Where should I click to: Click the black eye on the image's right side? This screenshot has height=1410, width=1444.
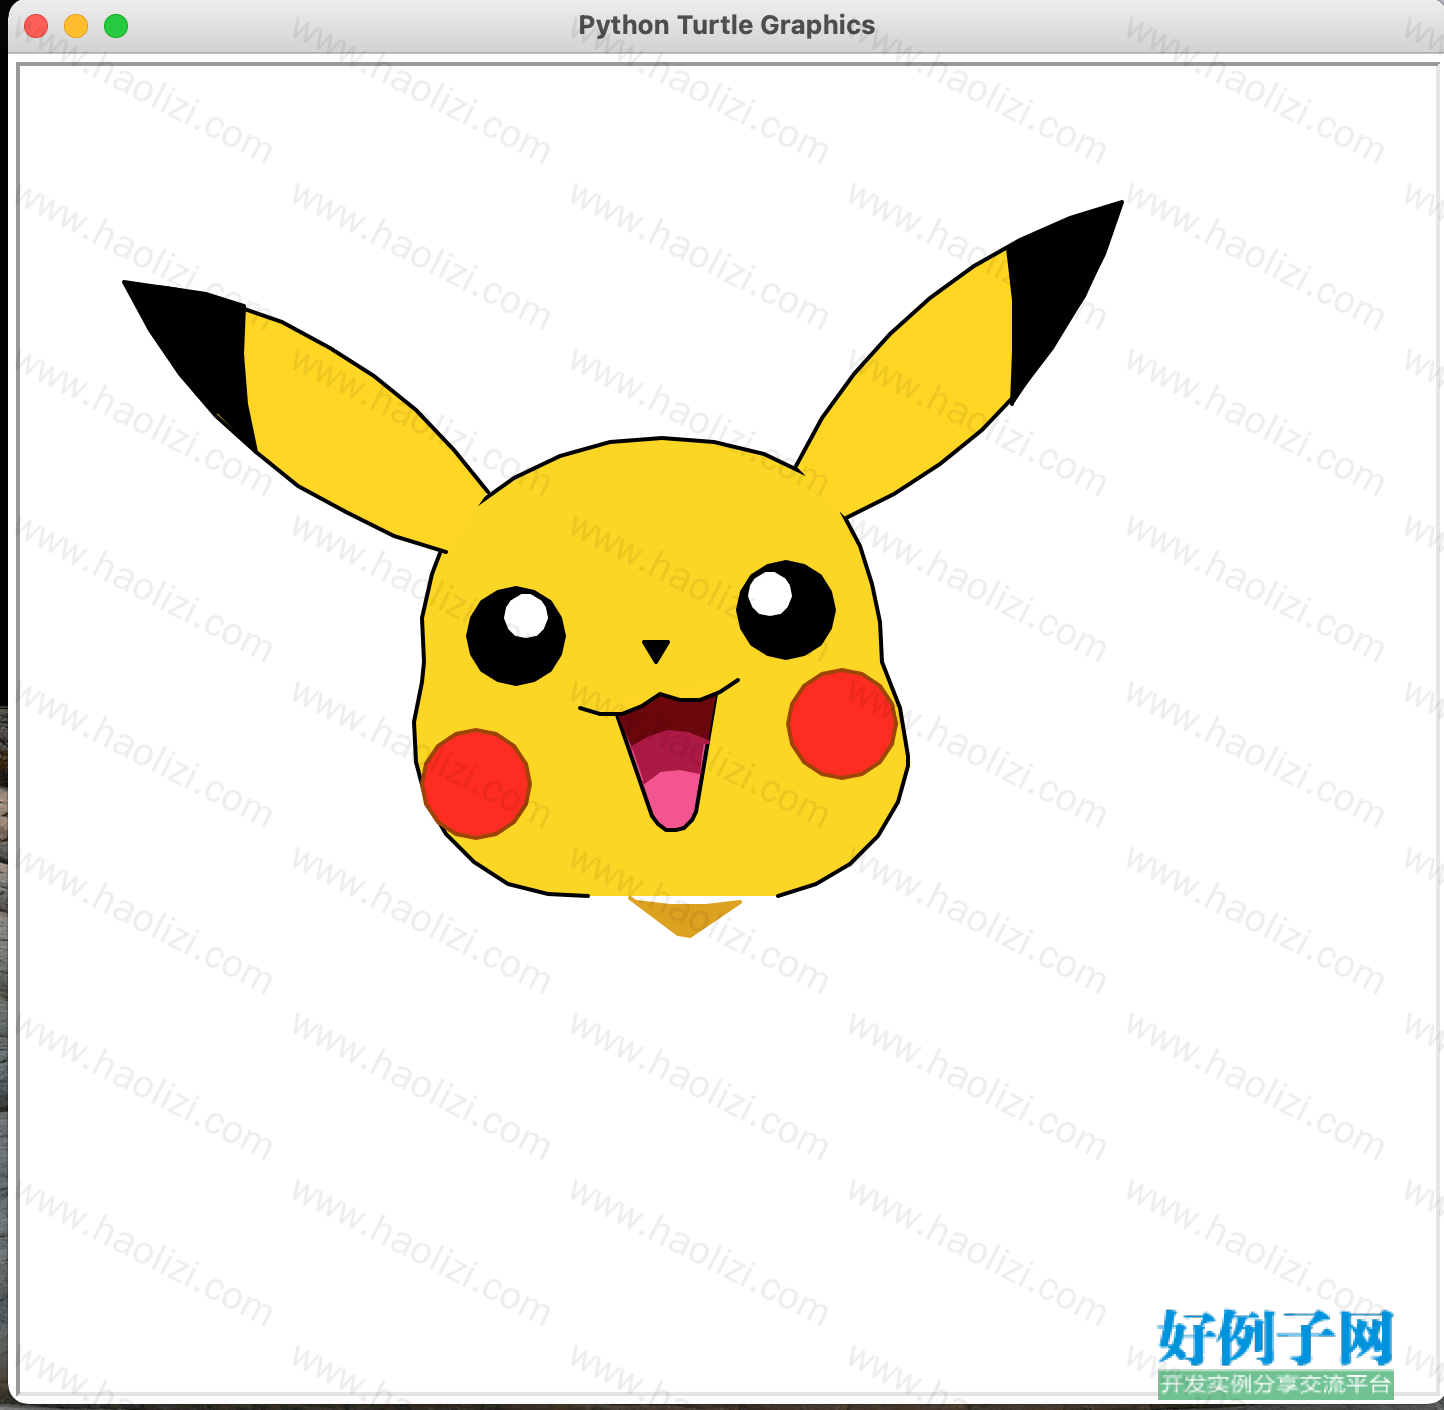pos(786,610)
